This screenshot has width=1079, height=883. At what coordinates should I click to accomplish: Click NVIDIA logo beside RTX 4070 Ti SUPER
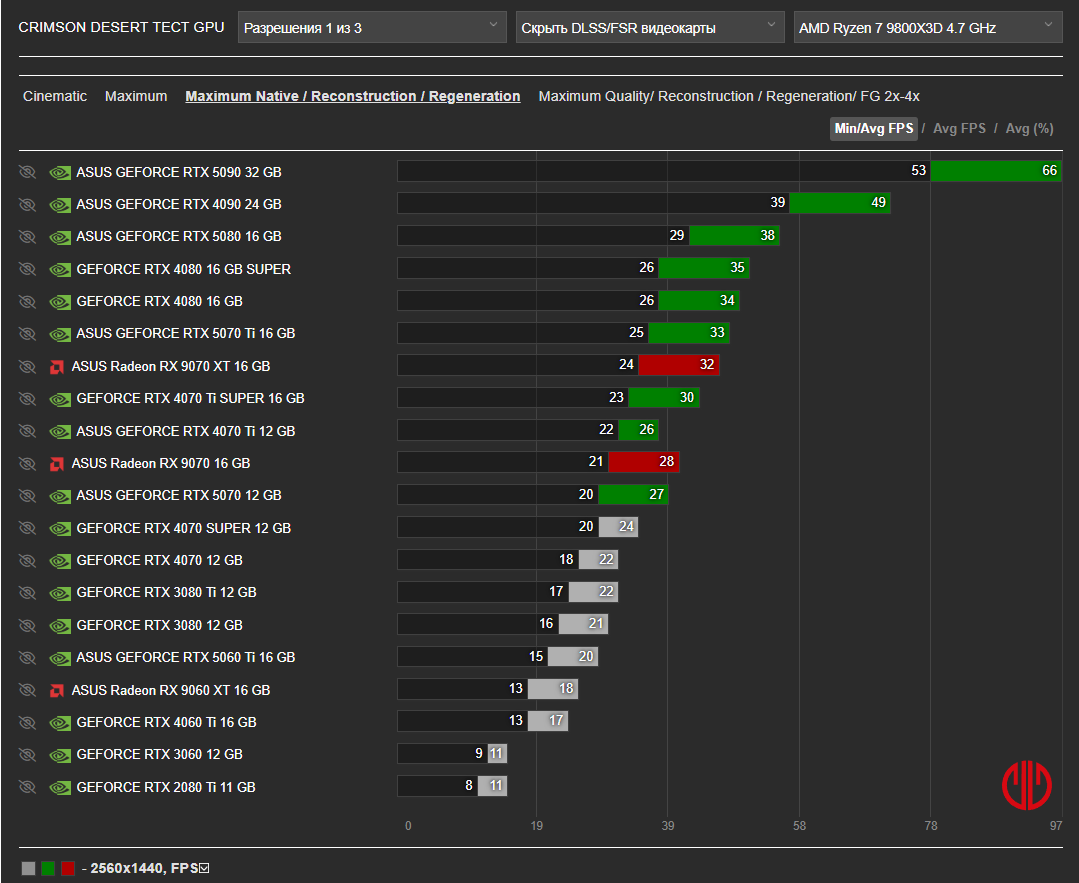tap(60, 398)
